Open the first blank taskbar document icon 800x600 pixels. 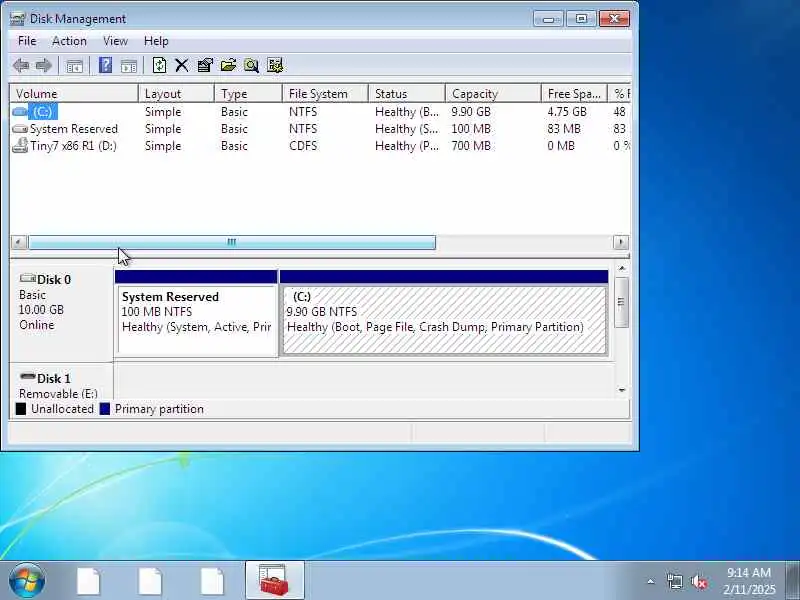click(x=88, y=581)
